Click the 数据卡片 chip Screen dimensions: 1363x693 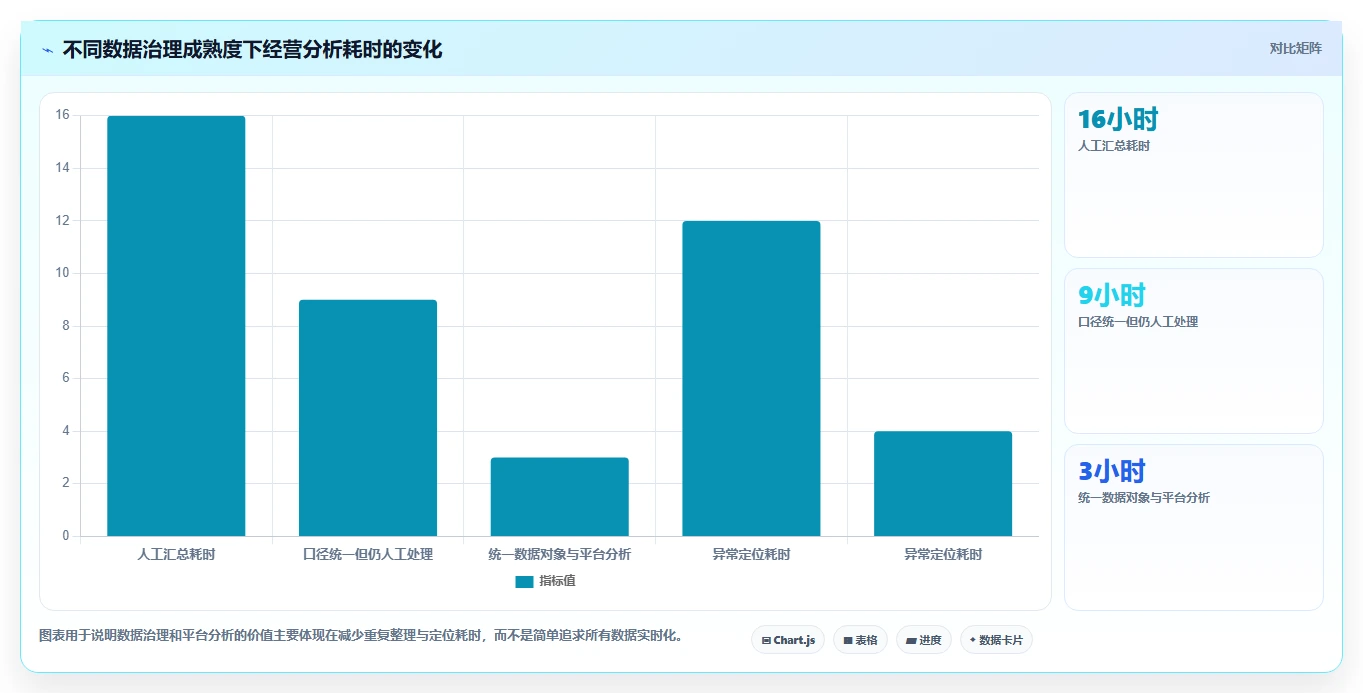[x=996, y=640]
